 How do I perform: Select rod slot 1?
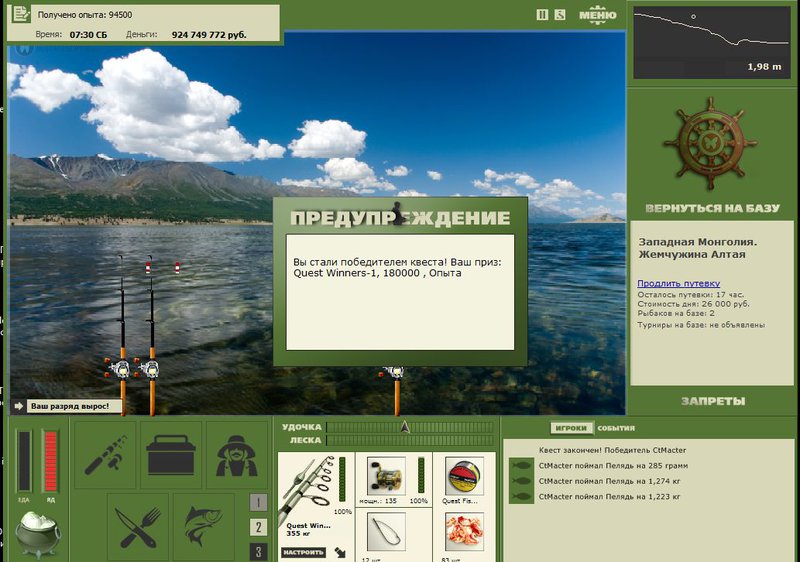click(x=258, y=503)
